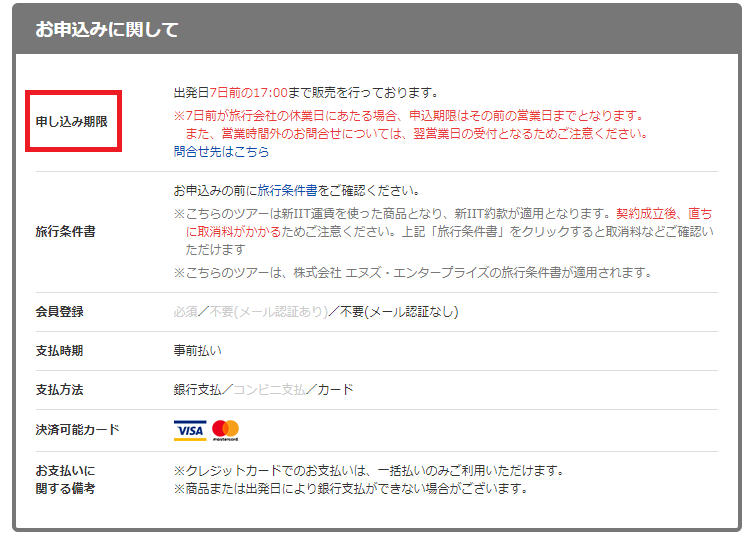746x536 pixels.
Task: Select the 不要(メール認証なし) option text
Action: pos(399,311)
